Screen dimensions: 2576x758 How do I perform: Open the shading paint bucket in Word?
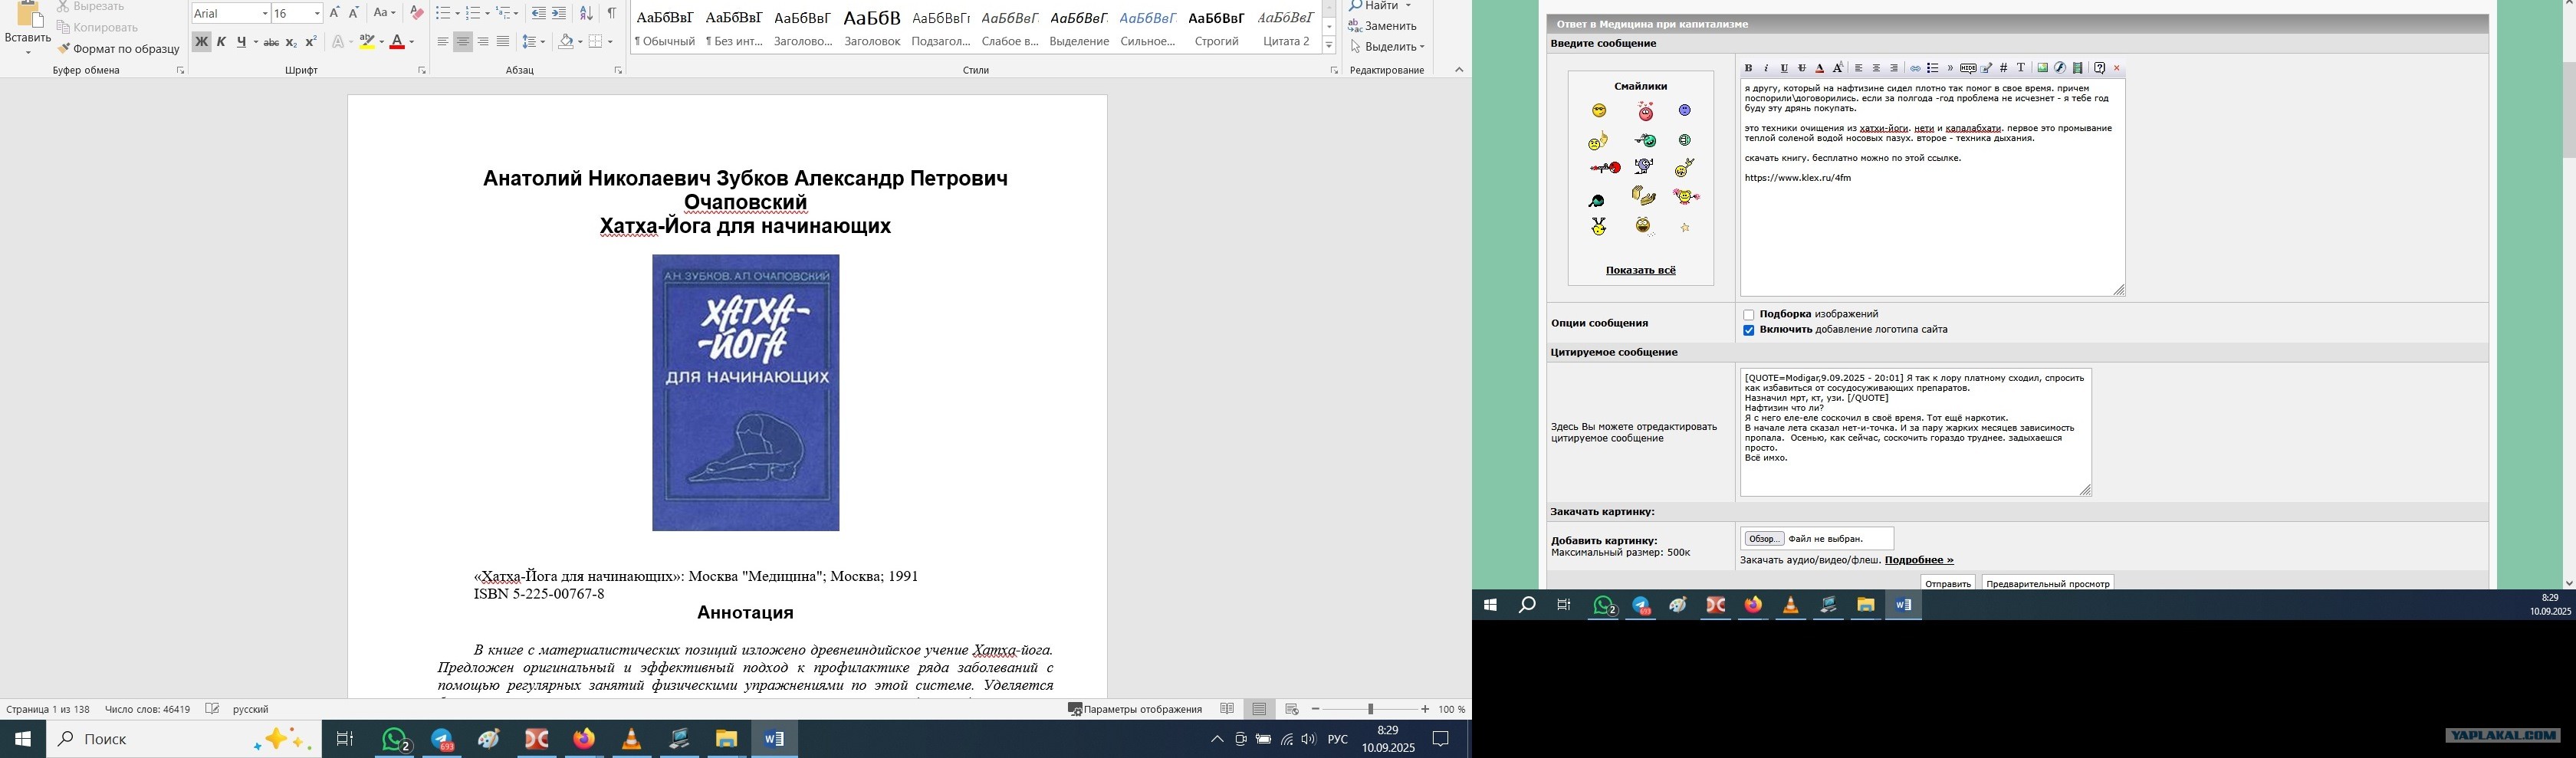click(566, 42)
